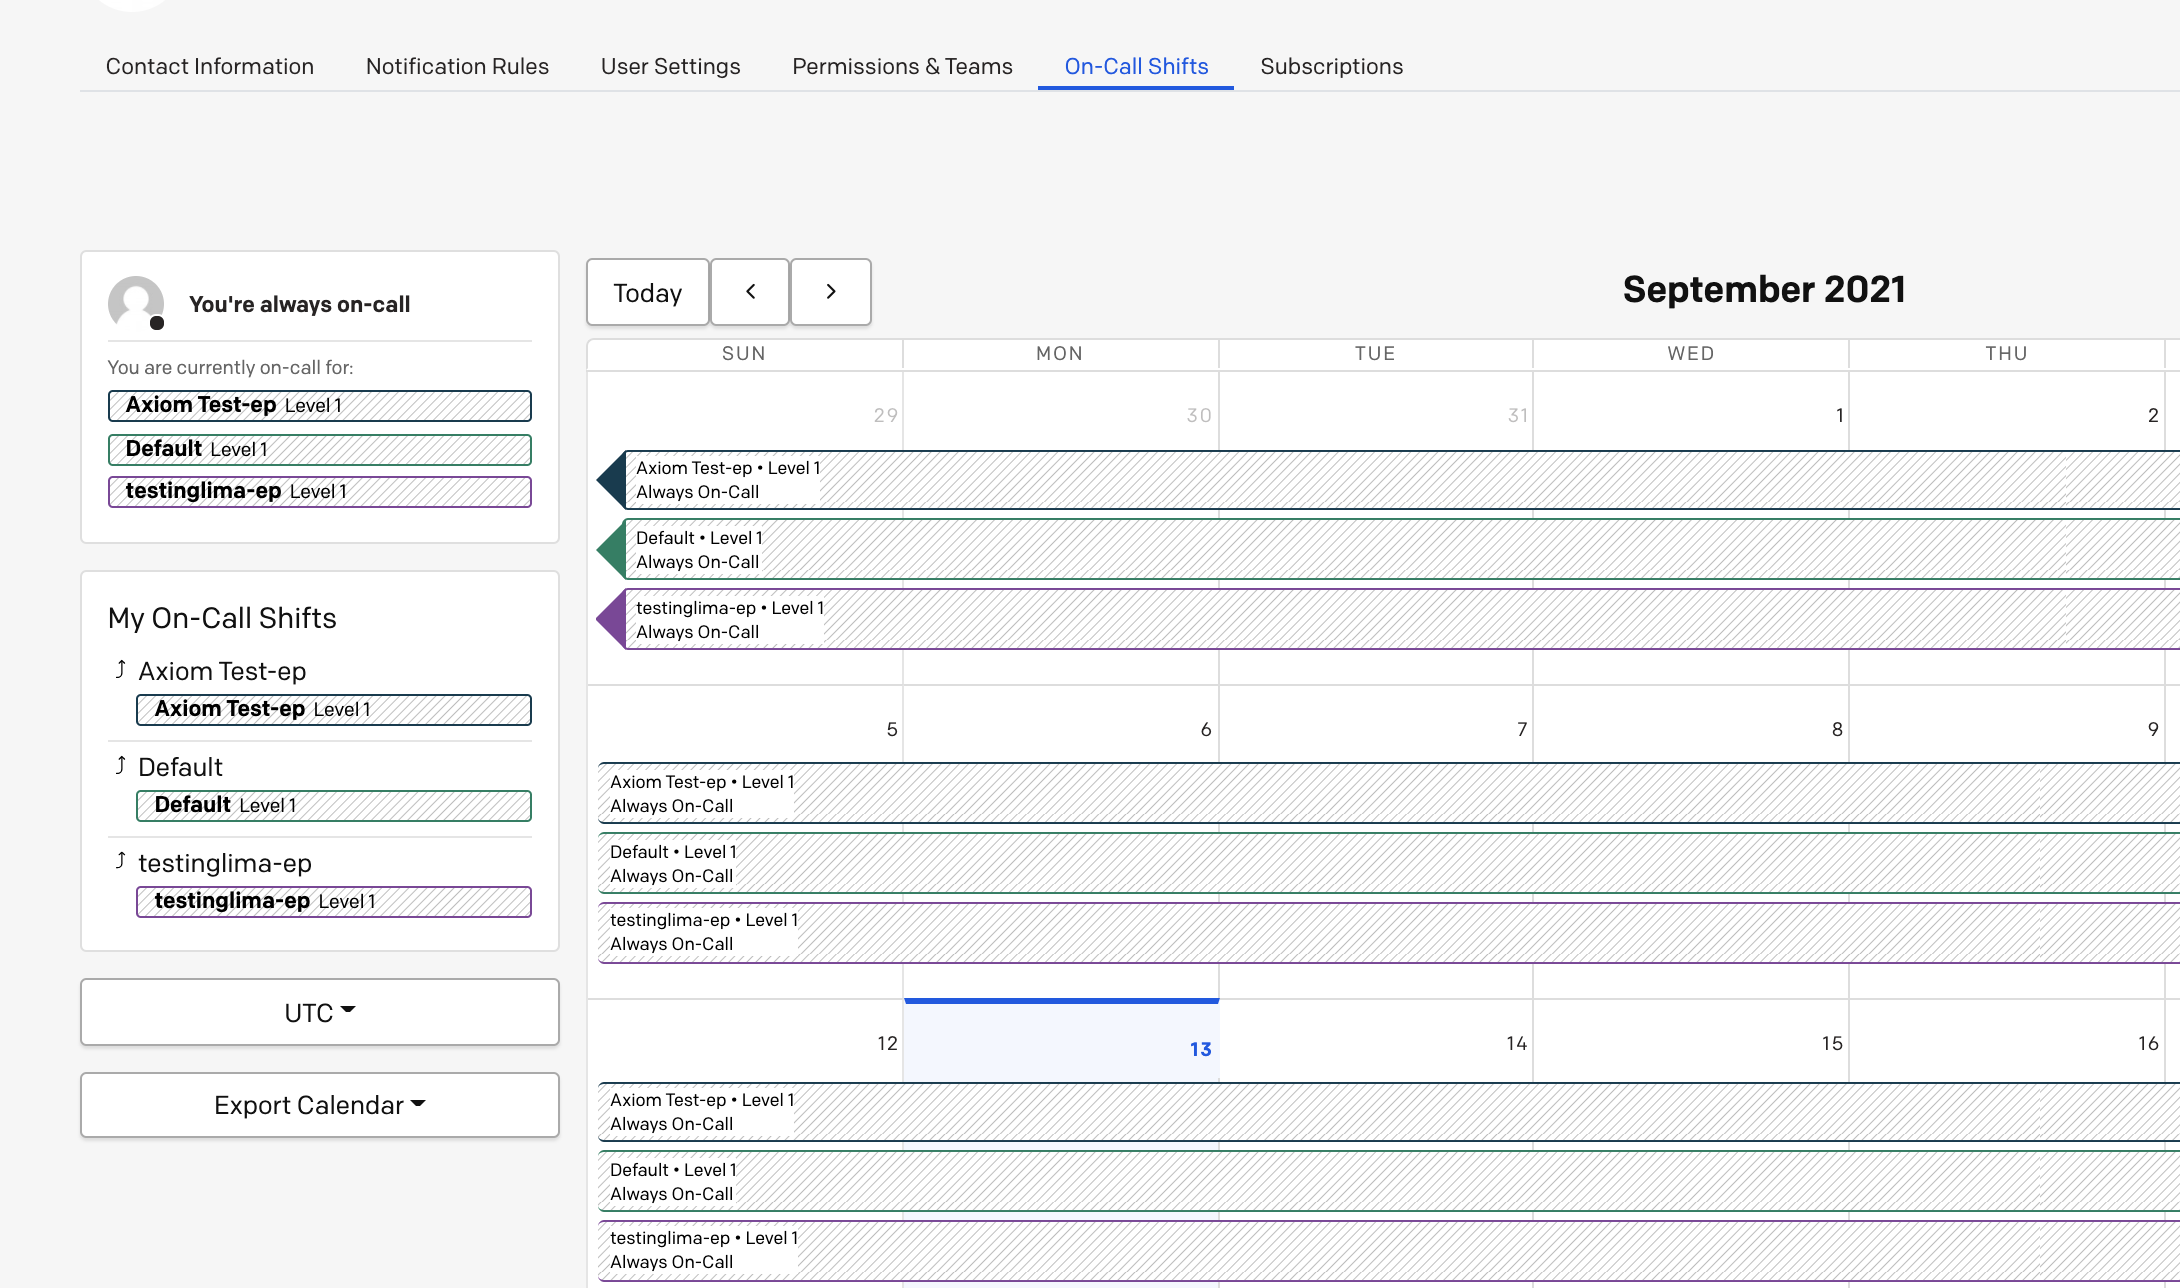Image resolution: width=2180 pixels, height=1288 pixels.
Task: Select Default Level 1 badge under currently on-call
Action: (320, 450)
